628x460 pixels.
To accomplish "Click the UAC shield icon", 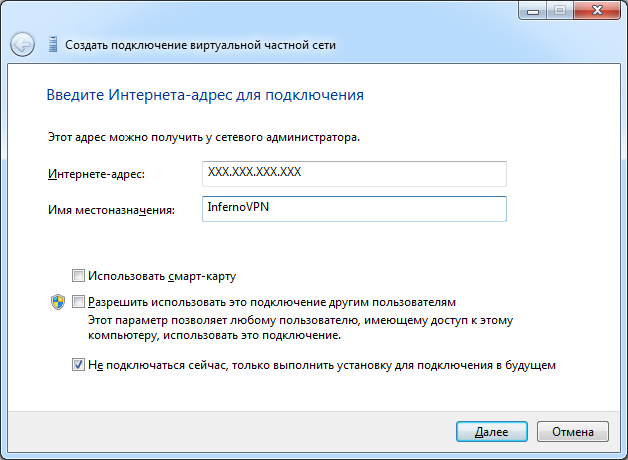I will click(58, 302).
